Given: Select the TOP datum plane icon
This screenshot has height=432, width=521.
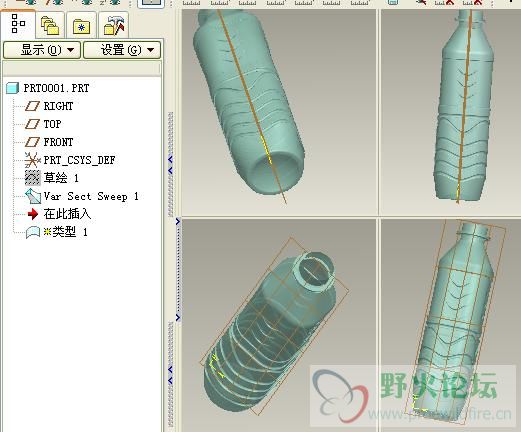Looking at the screenshot, I should [x=32, y=124].
